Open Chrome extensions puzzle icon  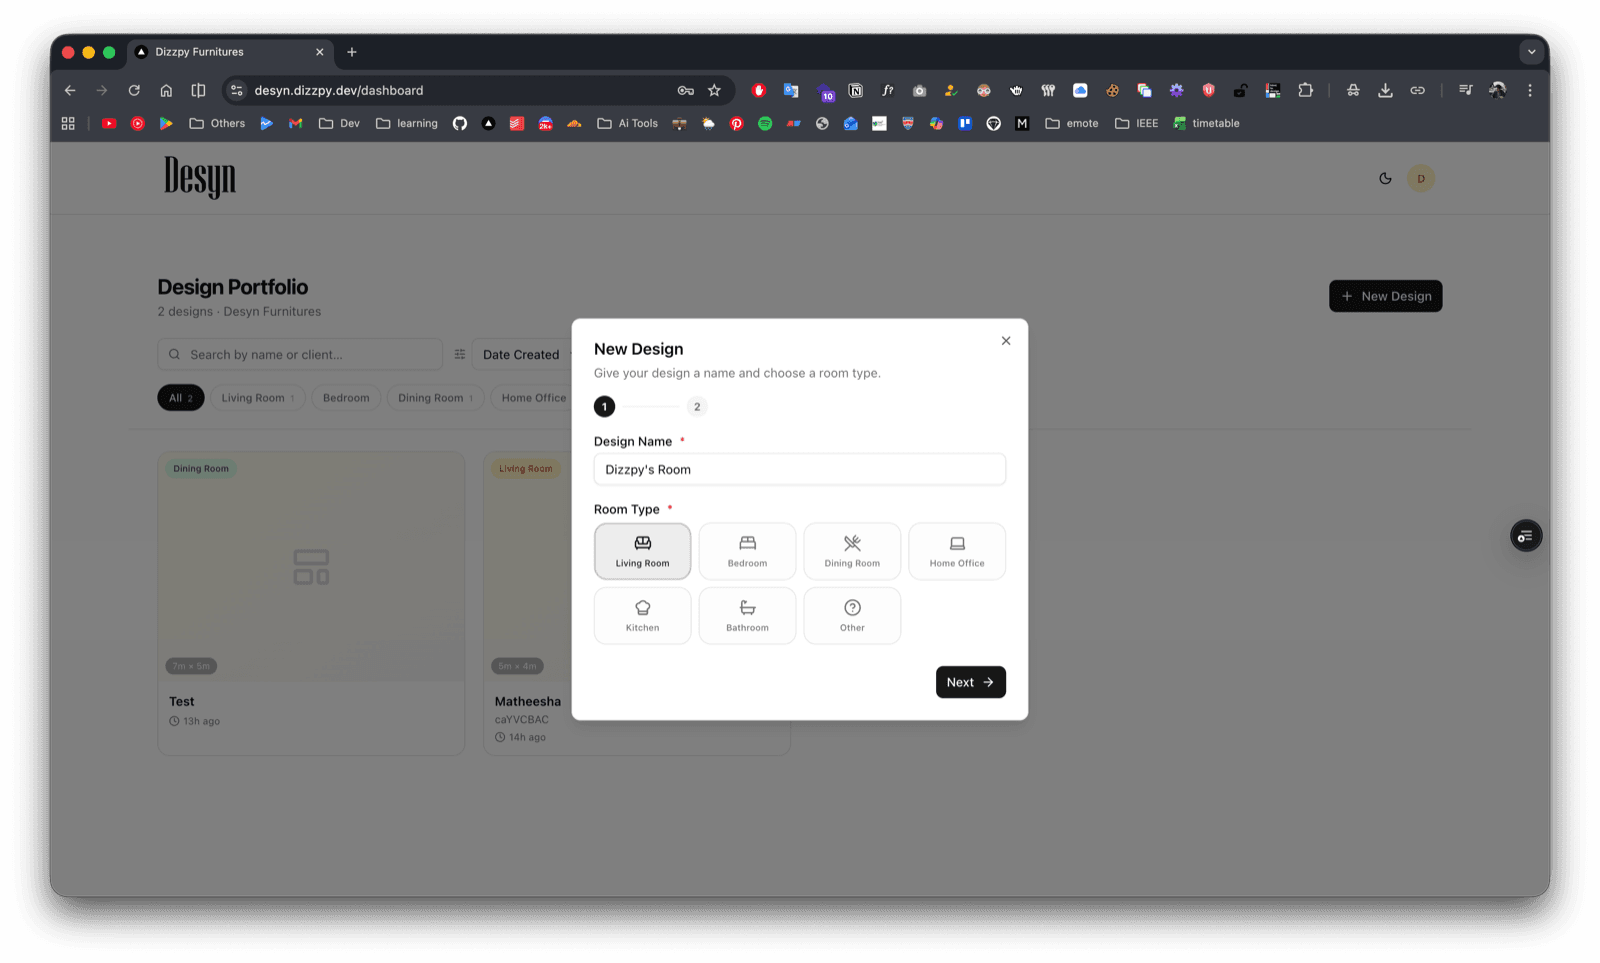click(x=1305, y=90)
